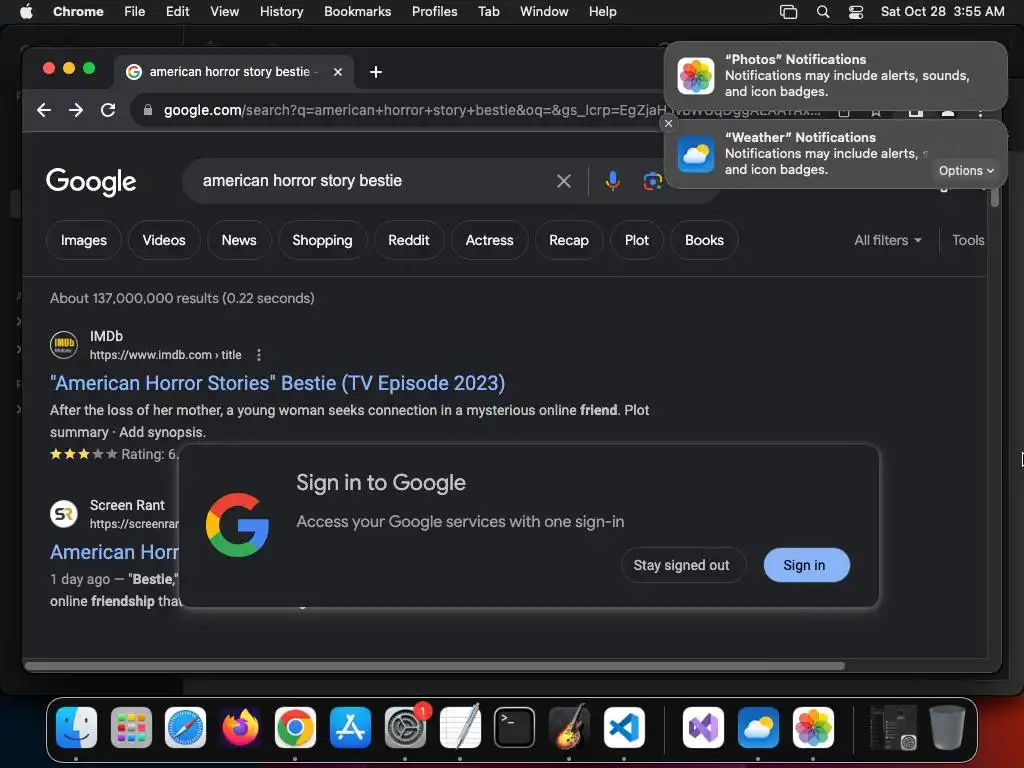Reload the current page
The image size is (1024, 768).
point(108,110)
